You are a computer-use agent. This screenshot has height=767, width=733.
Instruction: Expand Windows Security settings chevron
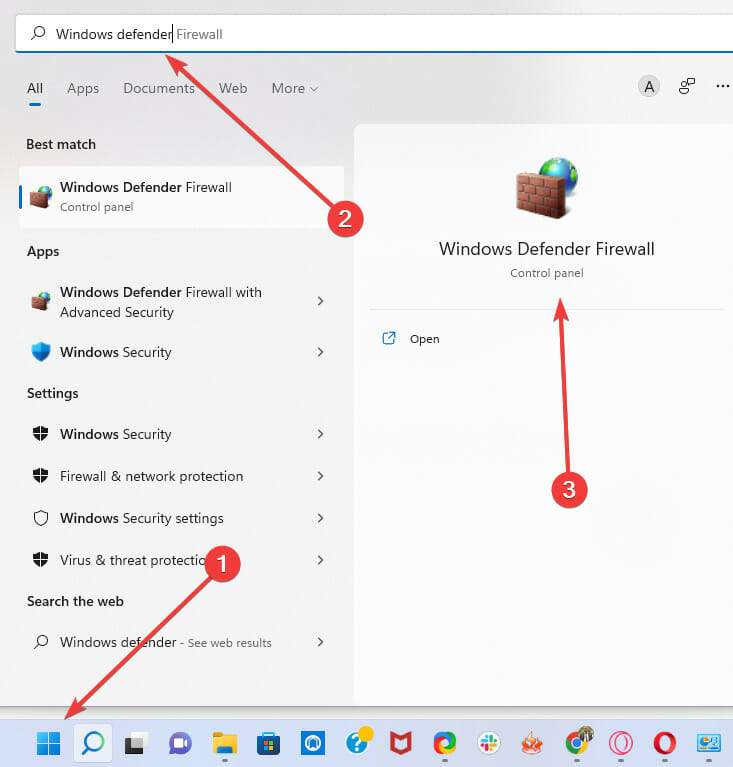point(320,518)
